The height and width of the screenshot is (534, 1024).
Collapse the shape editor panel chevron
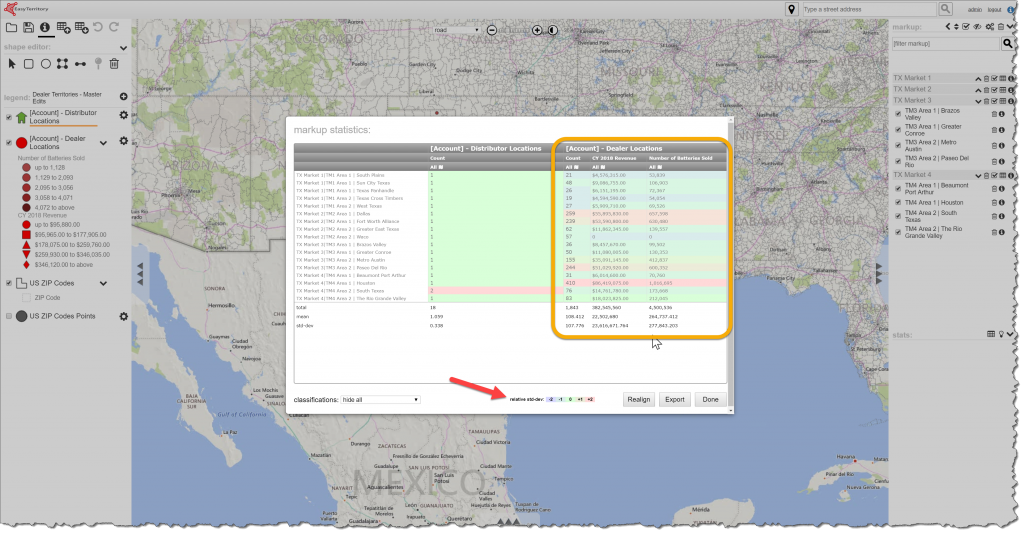(x=123, y=48)
